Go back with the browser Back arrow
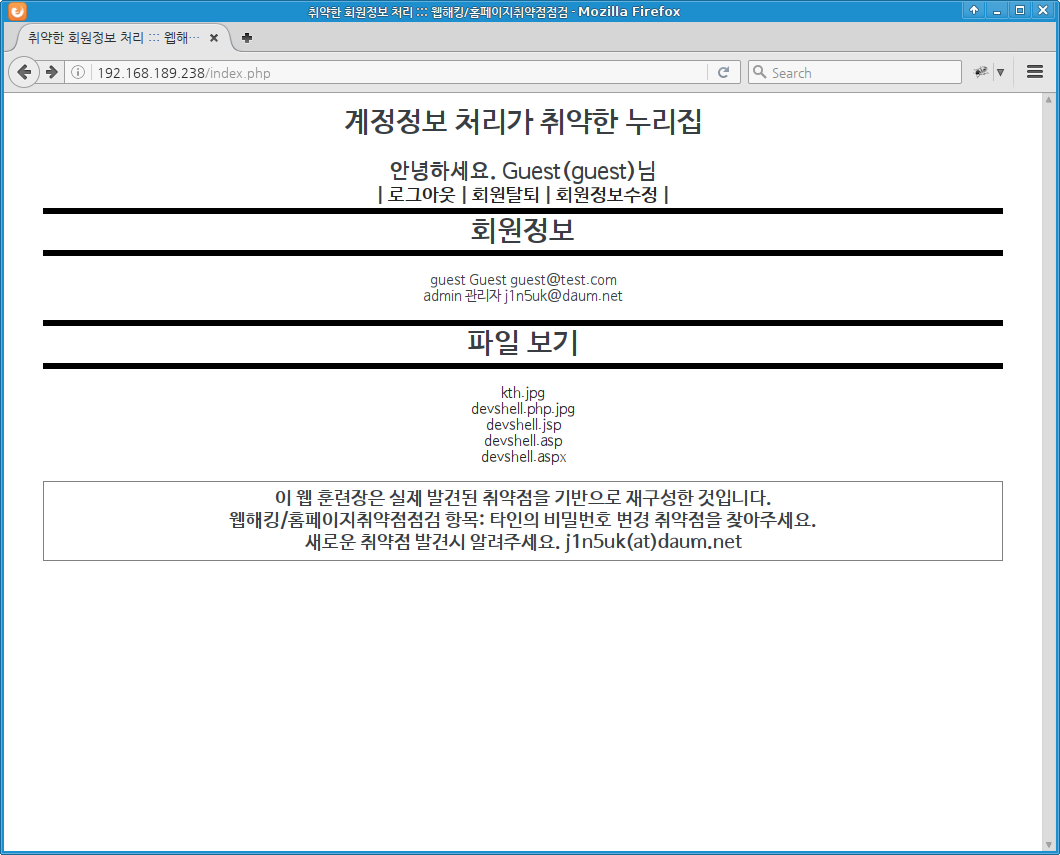 [x=24, y=72]
